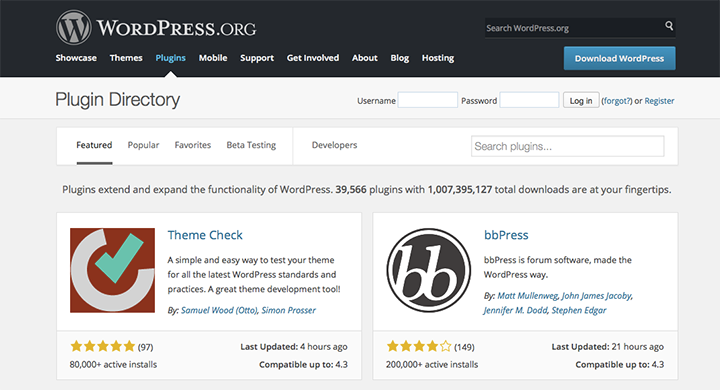
Task: Open Support in the header menu
Action: [257, 58]
